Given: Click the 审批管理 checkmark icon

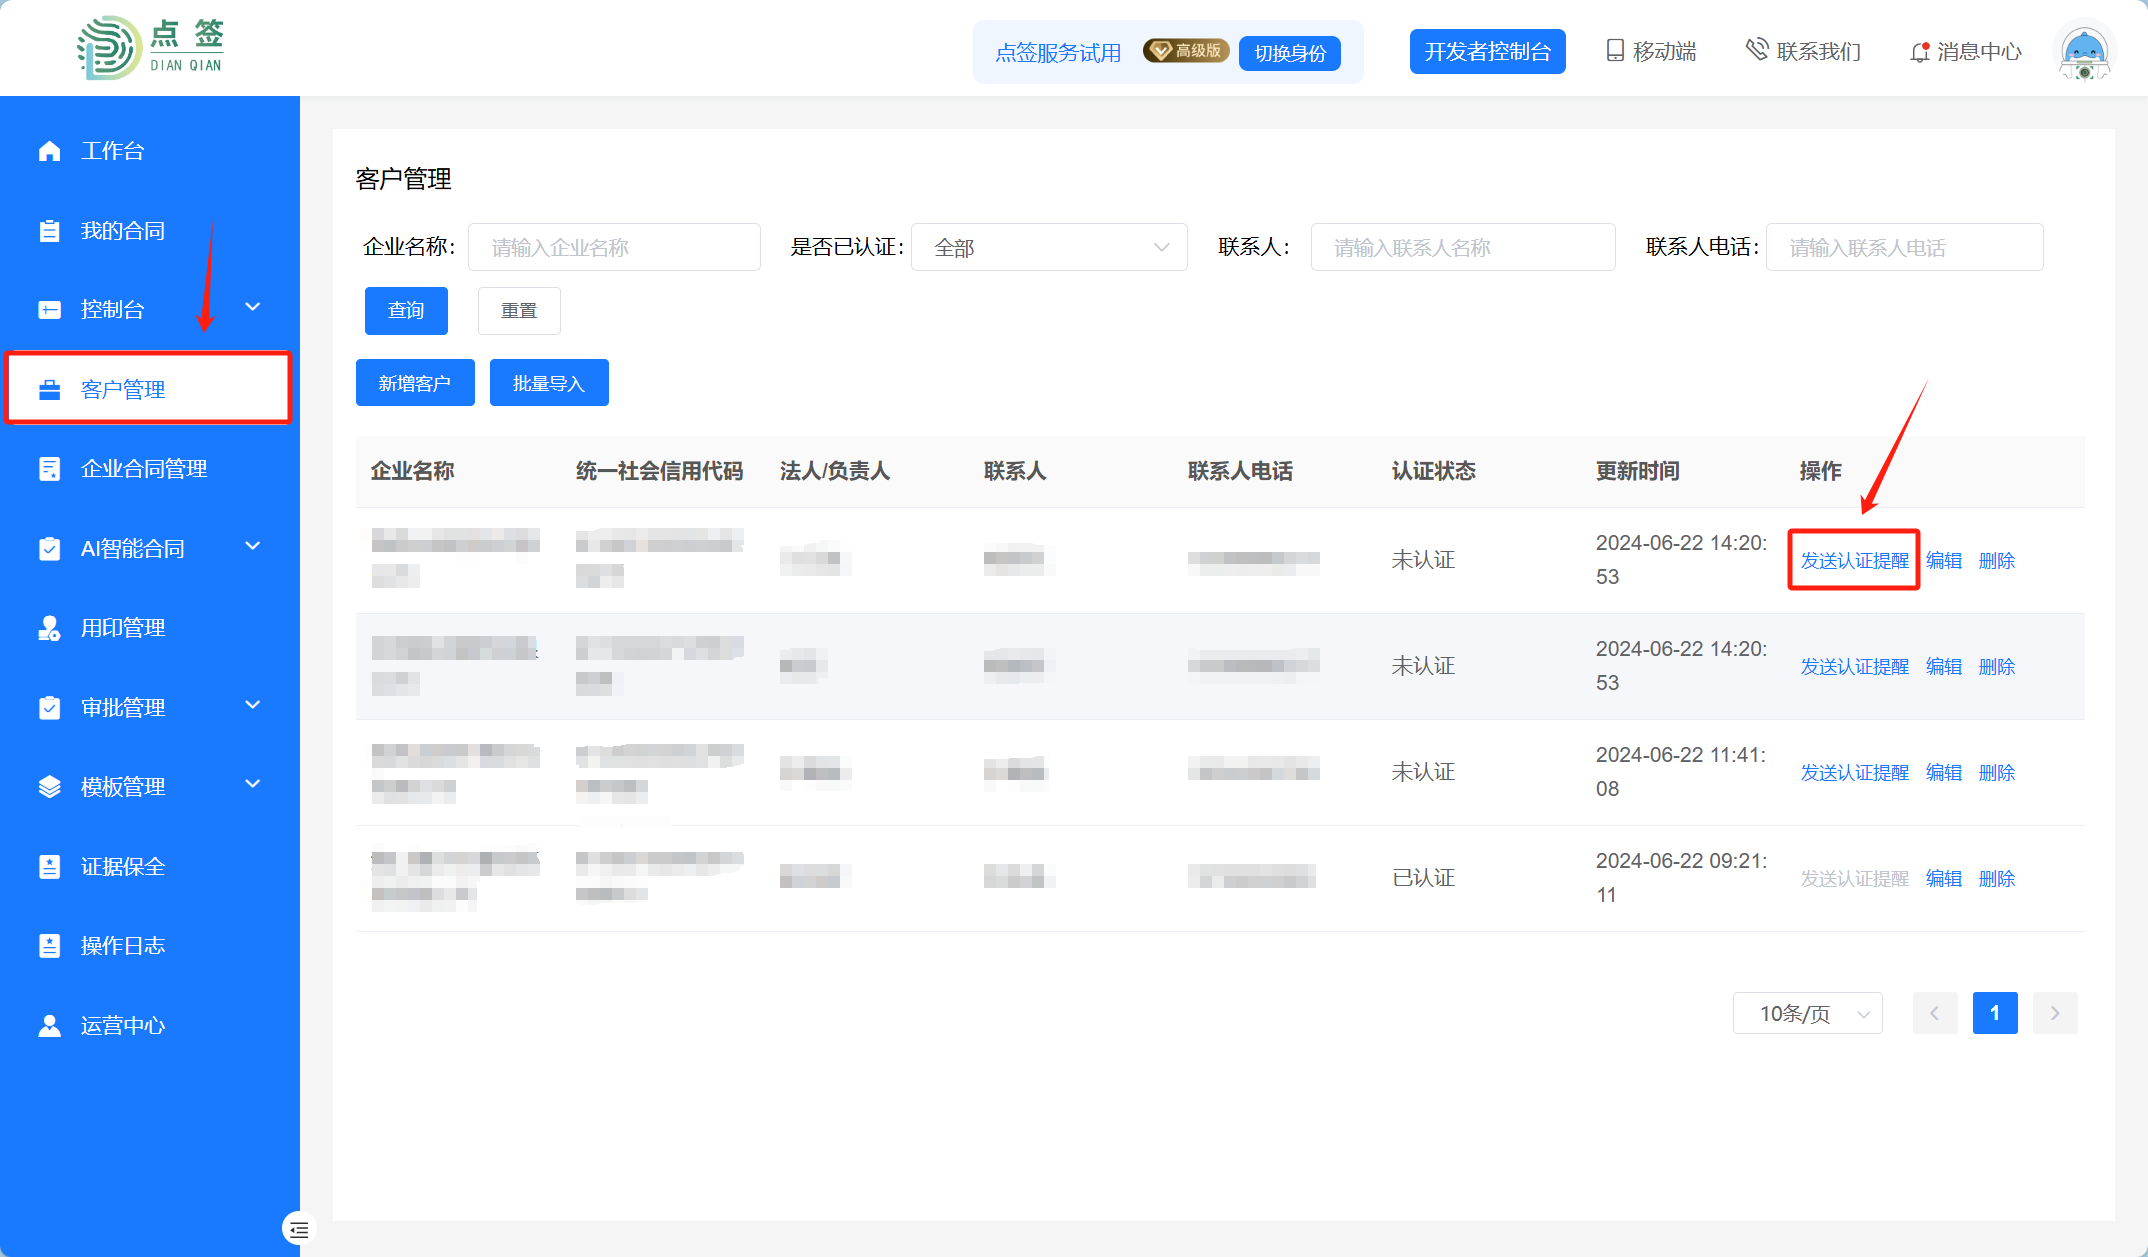Looking at the screenshot, I should [49, 708].
